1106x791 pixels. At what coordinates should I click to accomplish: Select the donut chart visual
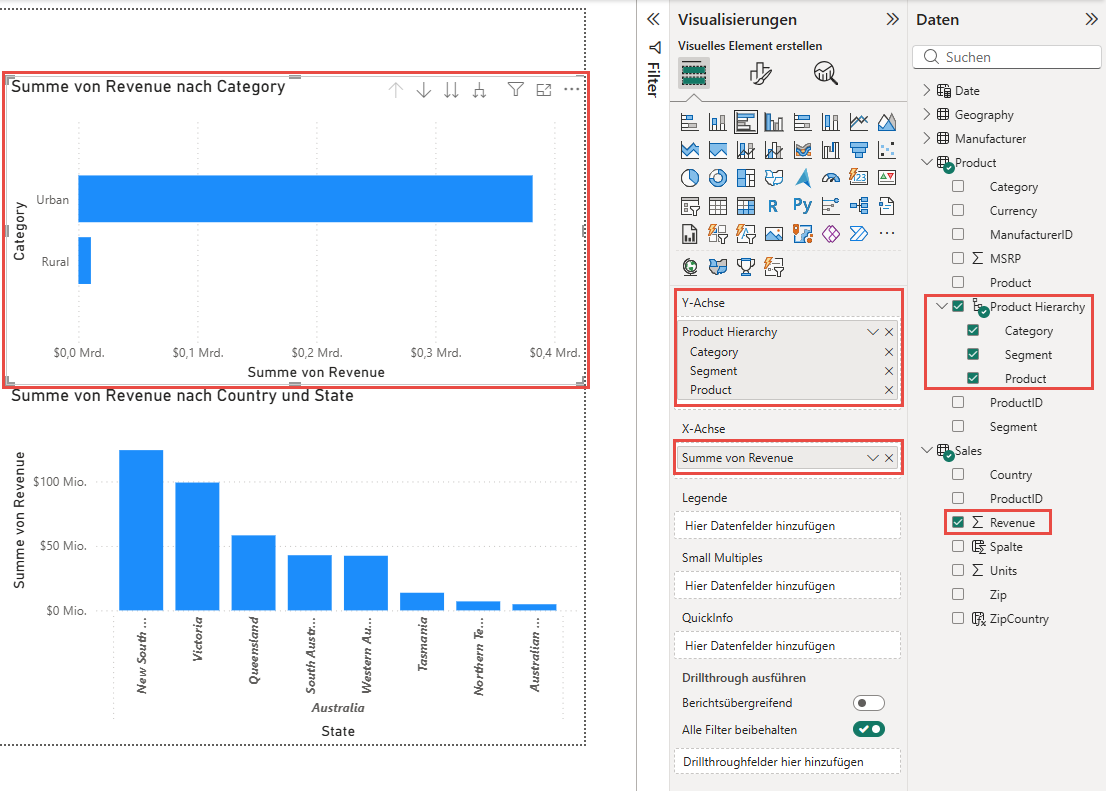click(x=717, y=178)
